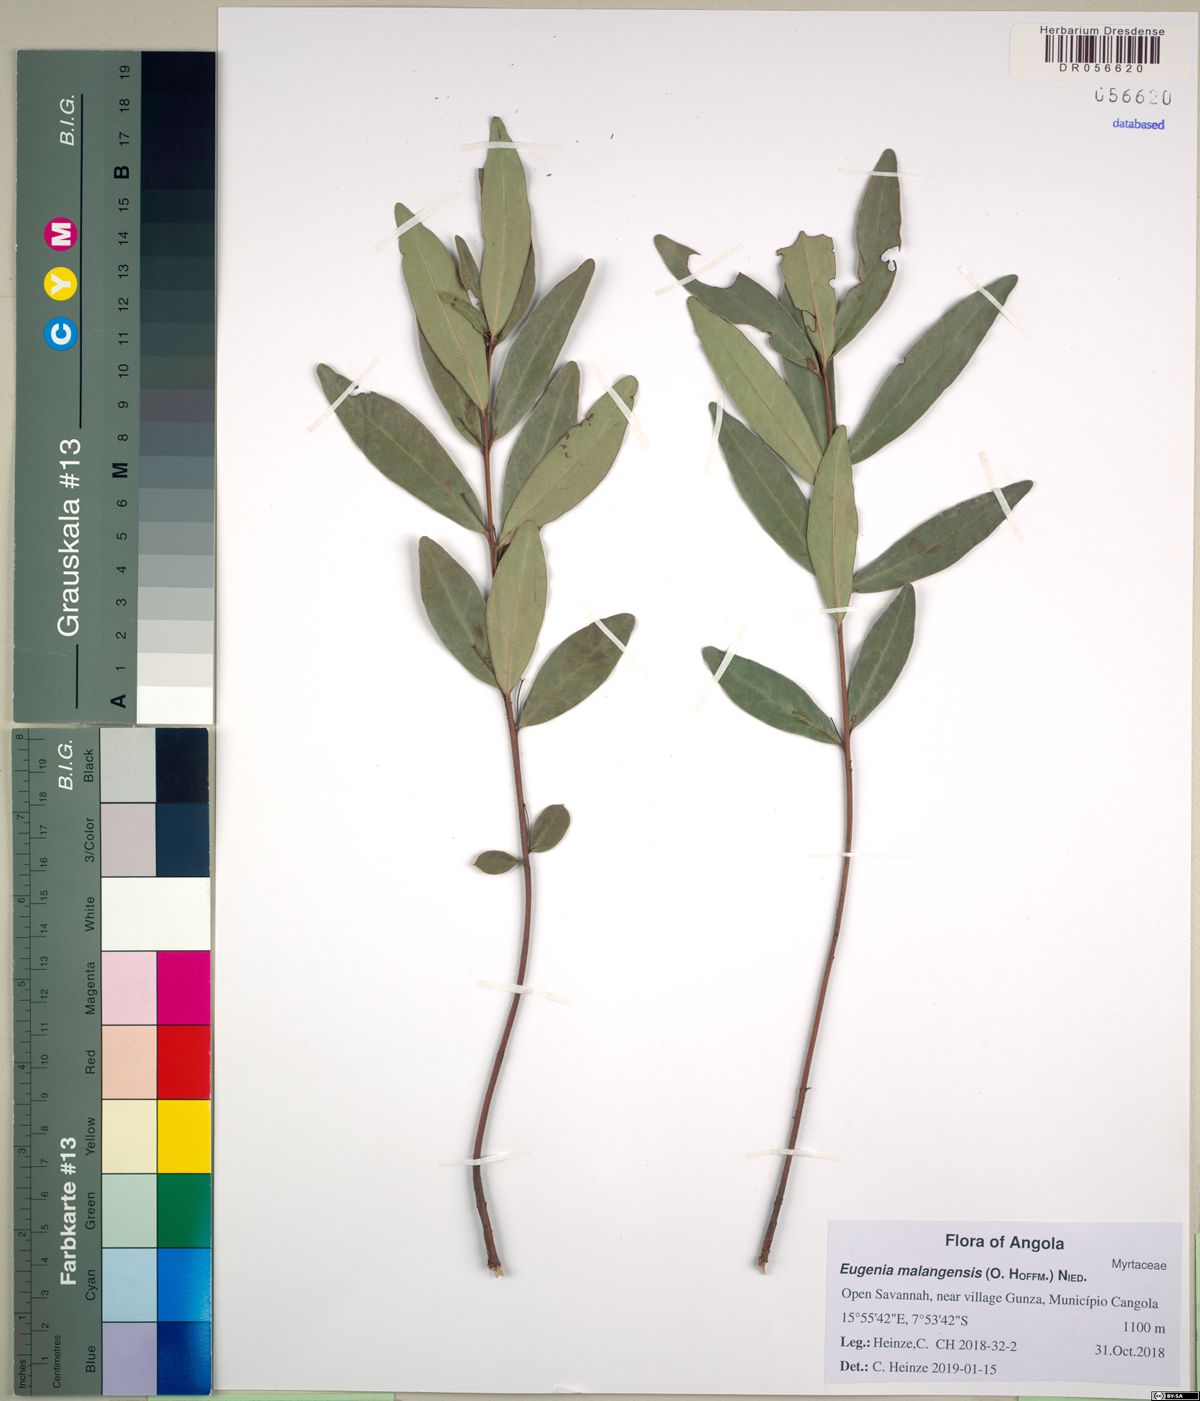Image resolution: width=1200 pixels, height=1401 pixels.
Task: Pick the saturated yellow color swatch
Action: tap(183, 1136)
